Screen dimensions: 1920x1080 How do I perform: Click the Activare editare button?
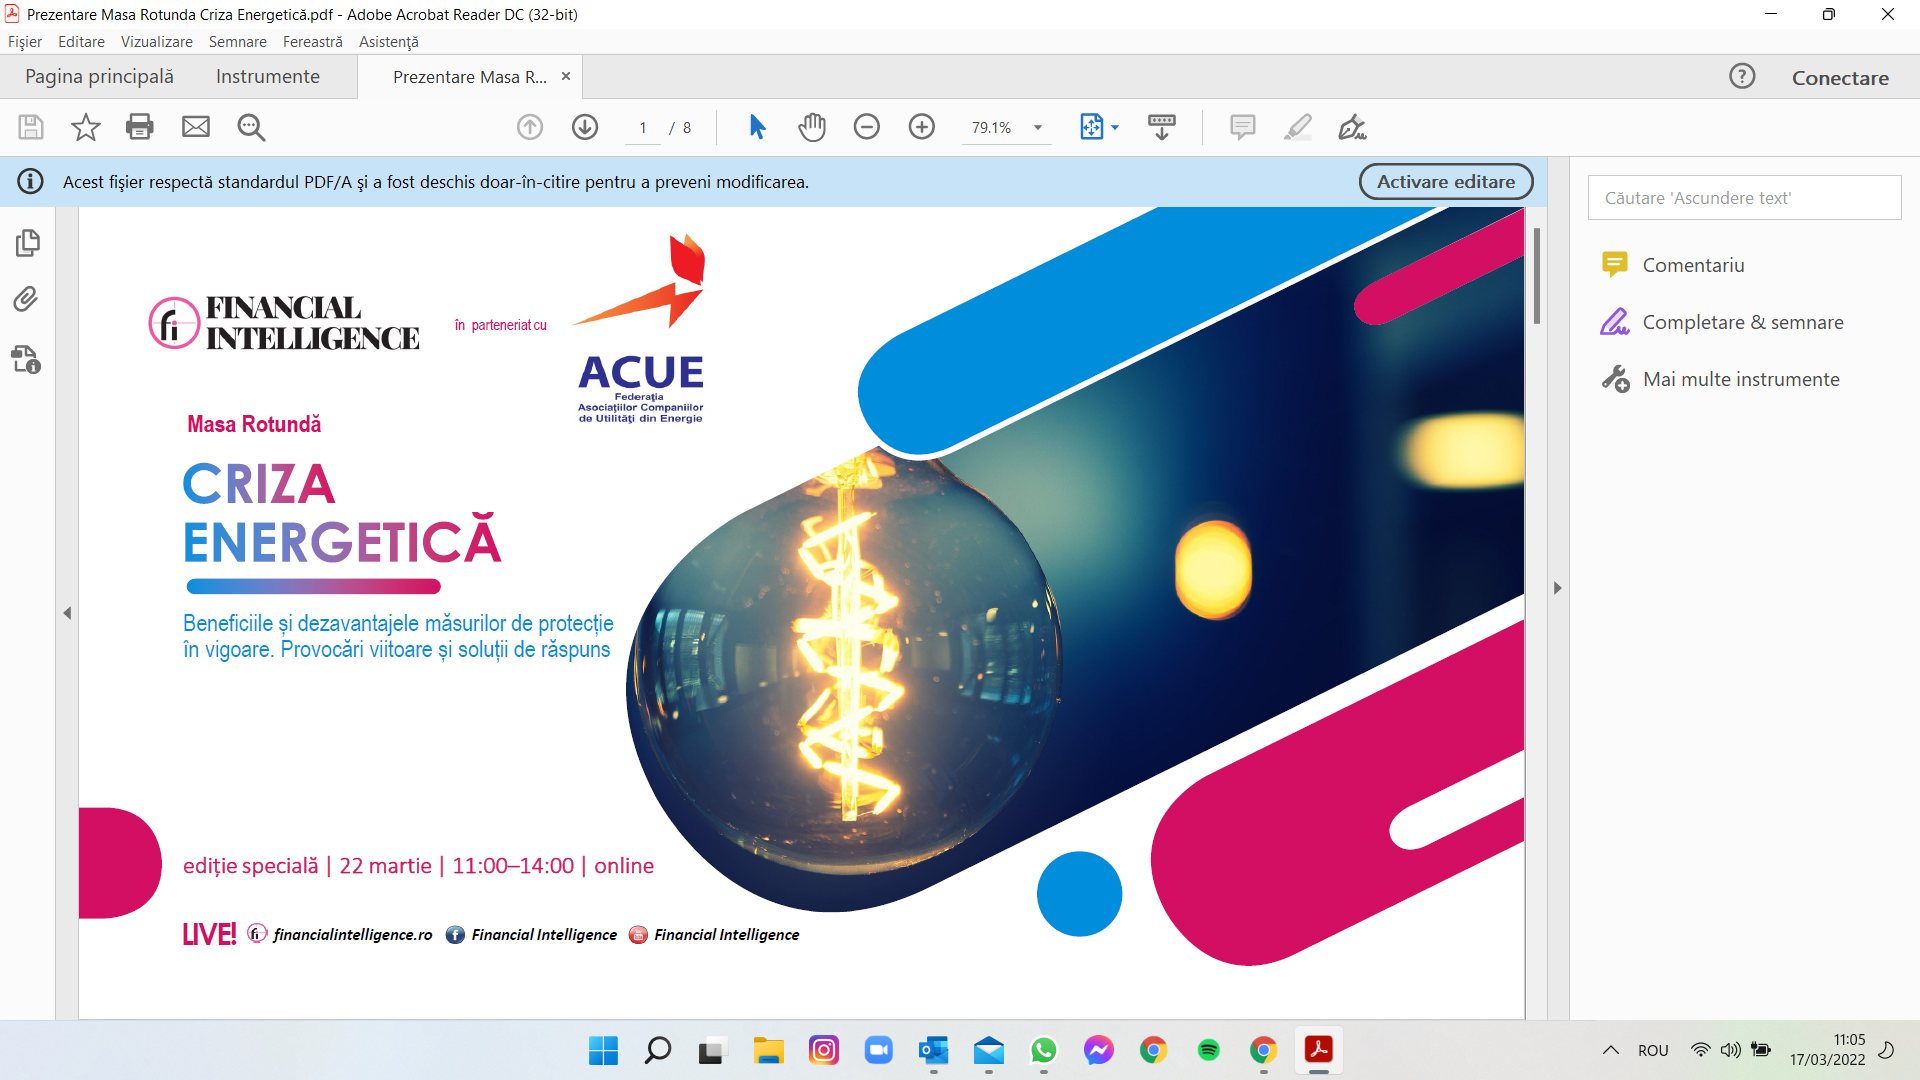click(1445, 182)
